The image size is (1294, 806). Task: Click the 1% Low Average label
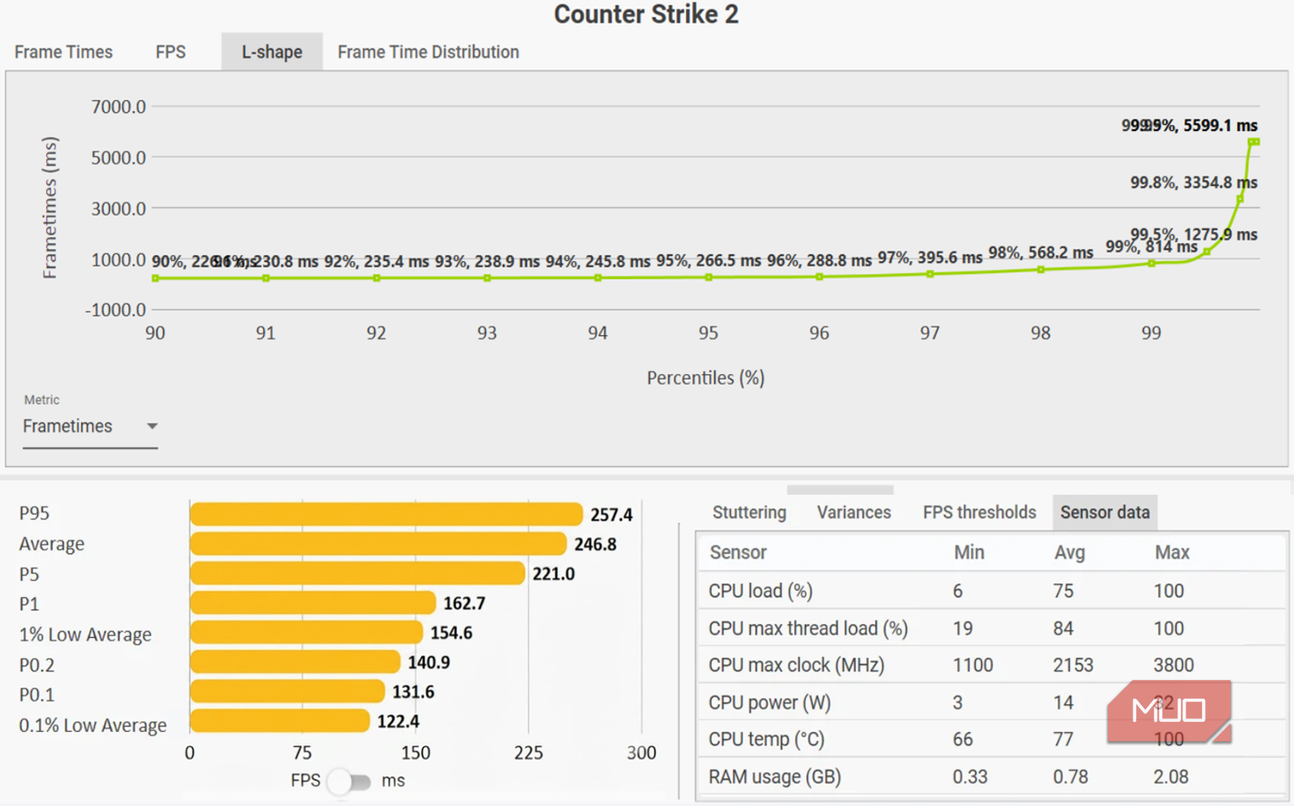click(x=85, y=635)
